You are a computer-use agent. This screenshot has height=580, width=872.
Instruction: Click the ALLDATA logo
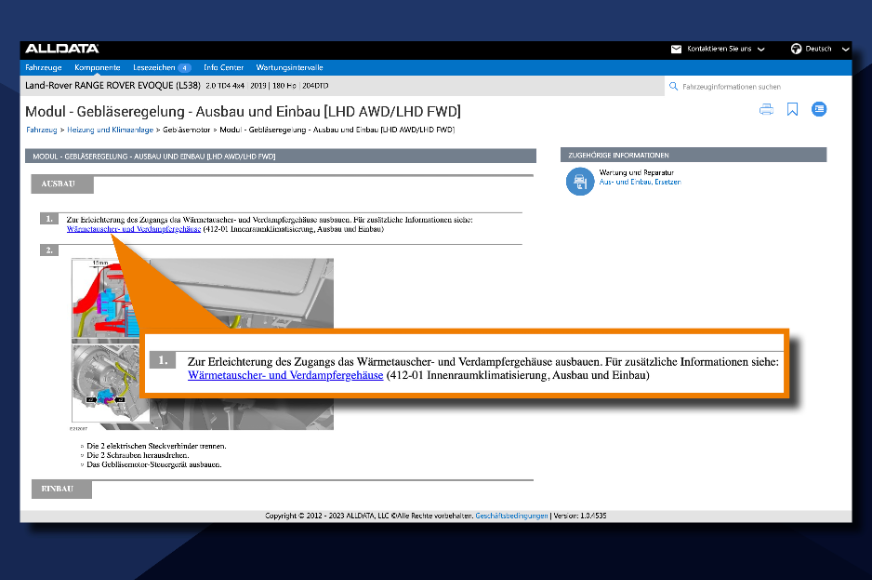point(62,49)
